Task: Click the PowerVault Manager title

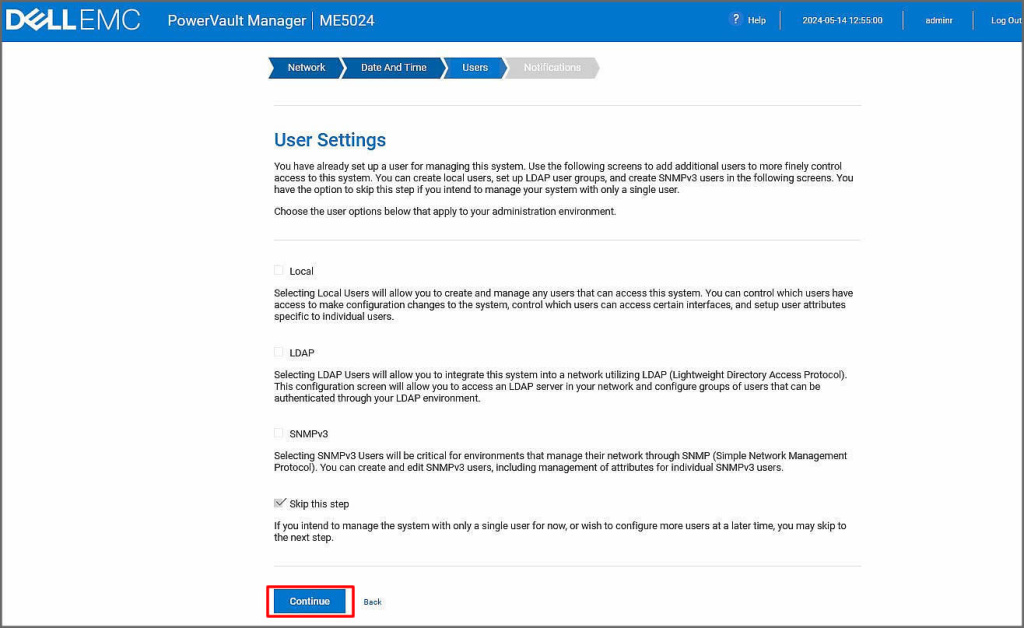Action: 236,20
